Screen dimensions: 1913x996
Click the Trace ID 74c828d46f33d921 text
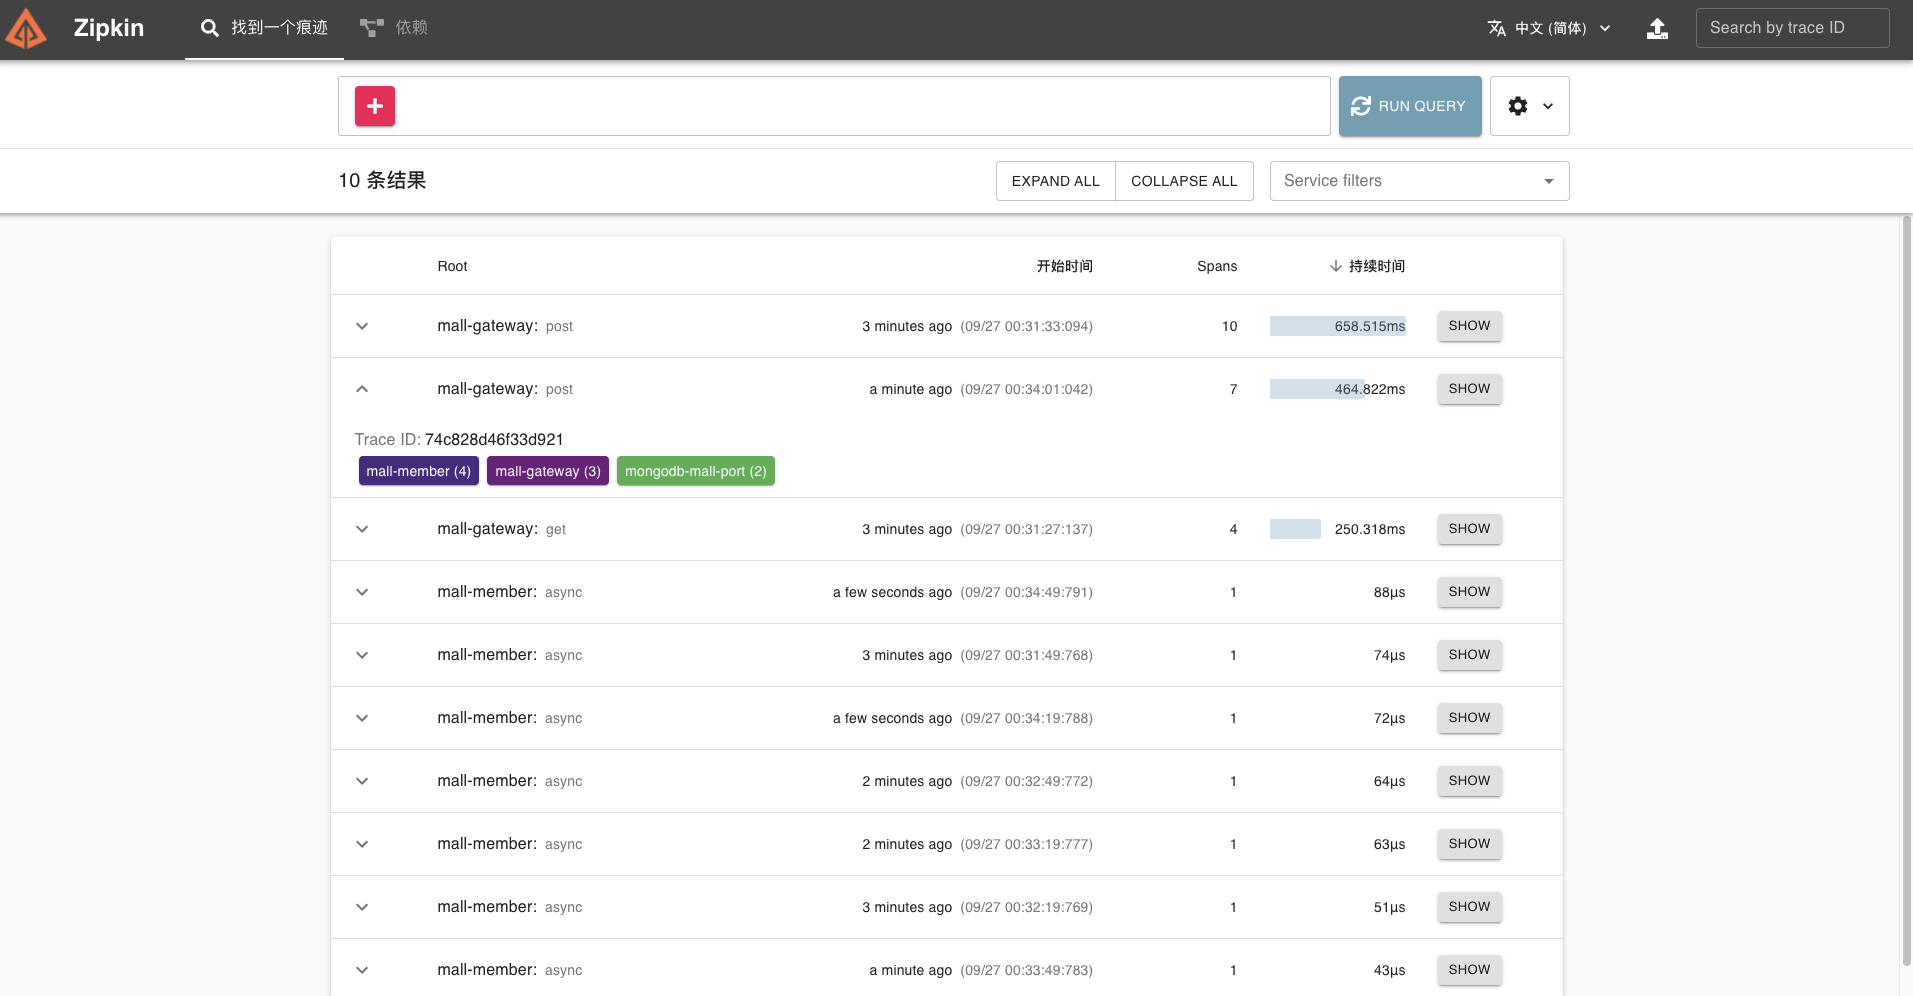tap(459, 439)
